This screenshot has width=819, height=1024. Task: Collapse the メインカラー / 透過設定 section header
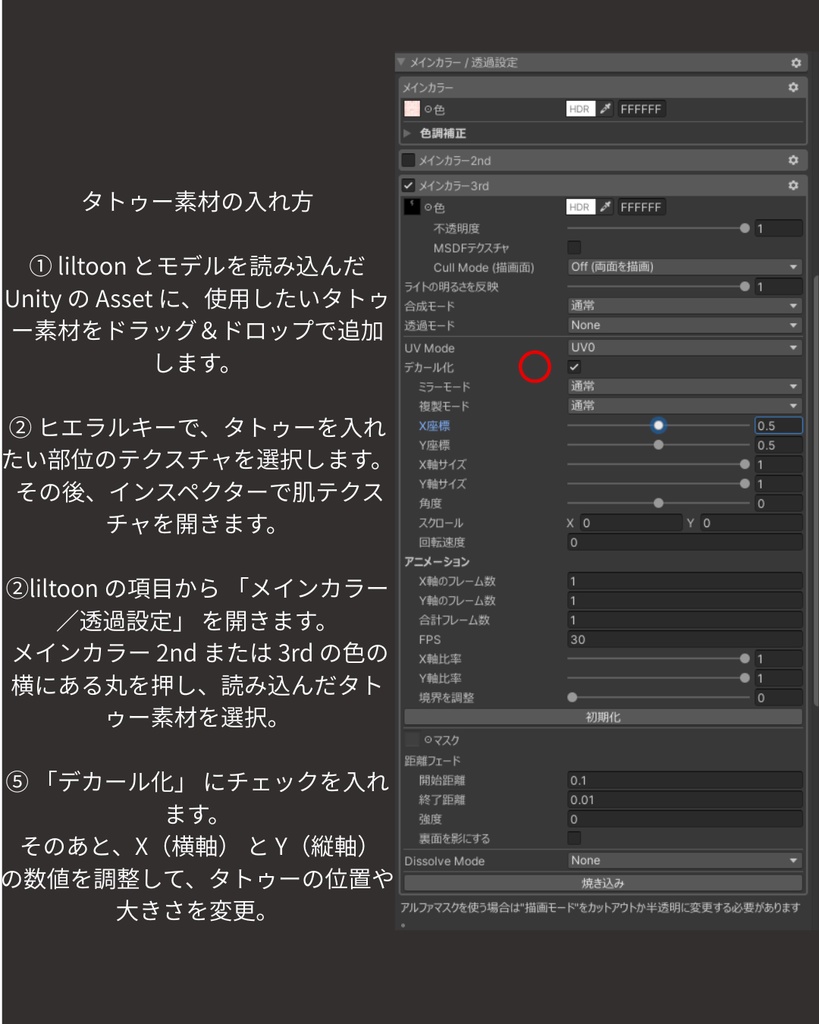pyautogui.click(x=400, y=61)
